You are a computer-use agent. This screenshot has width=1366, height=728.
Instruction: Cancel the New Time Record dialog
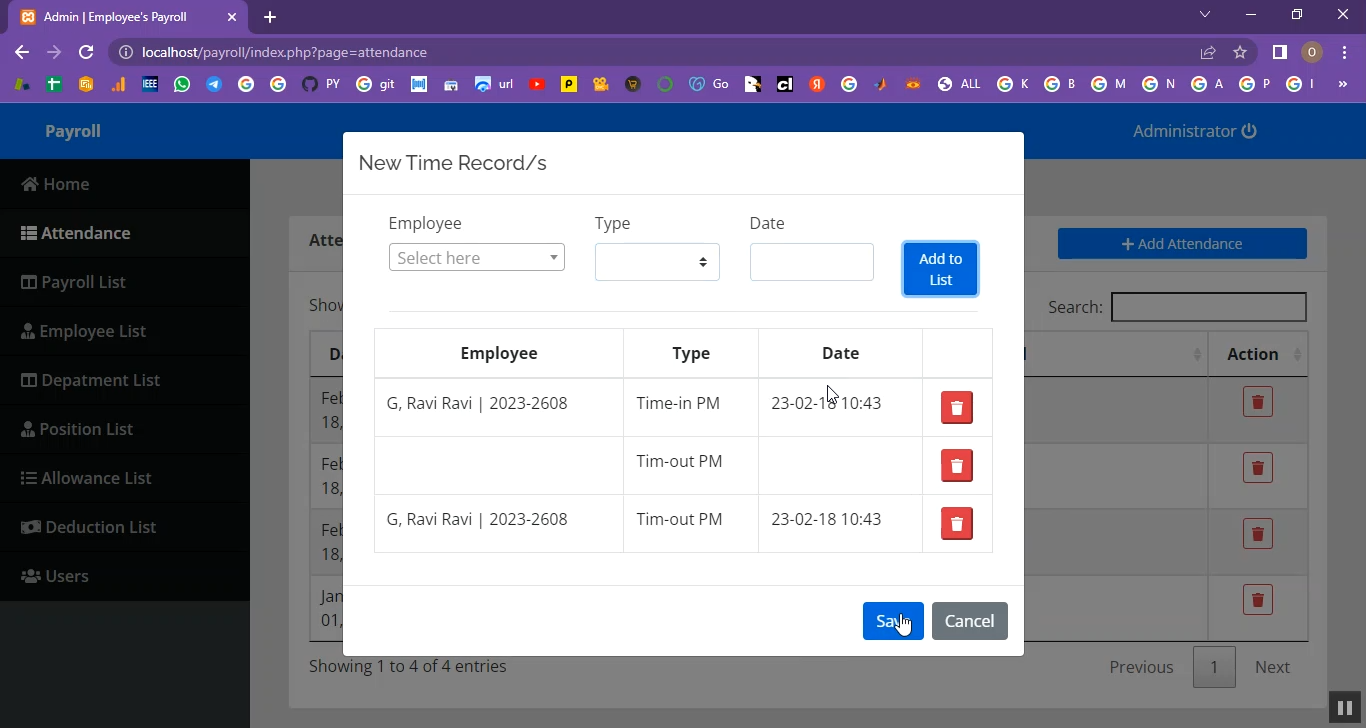point(969,621)
